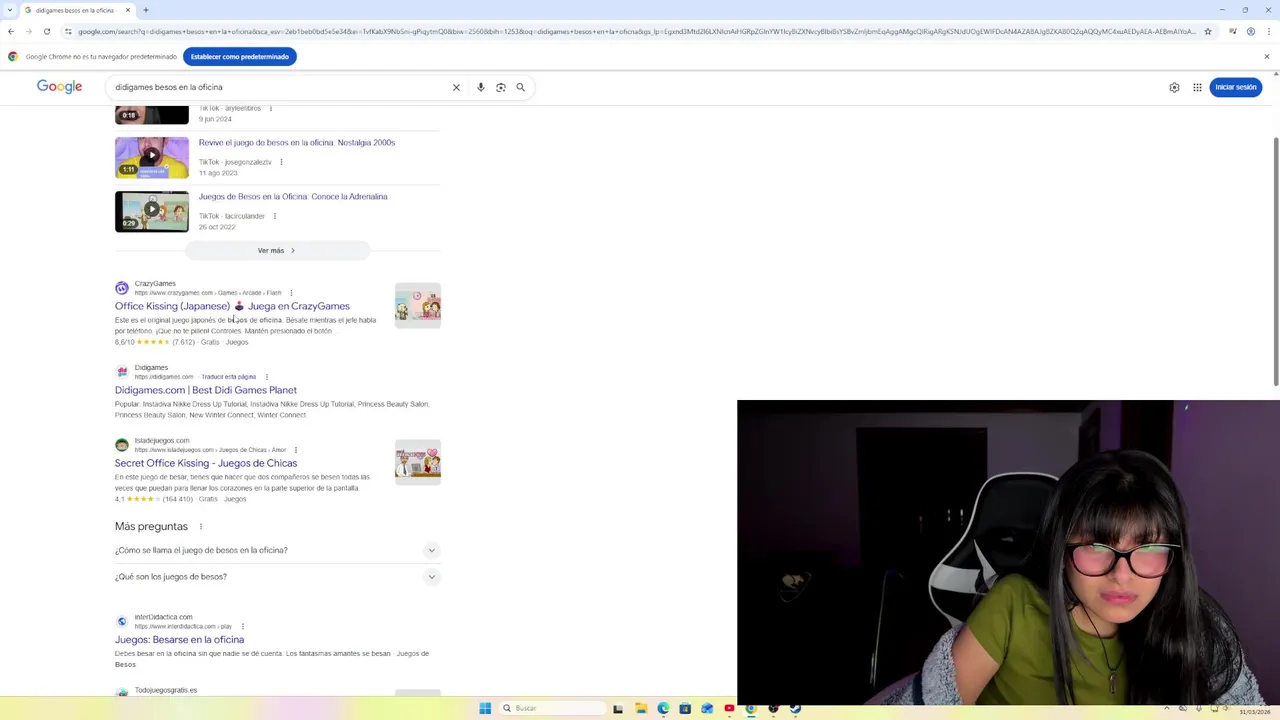Close the didigames besos en la oficina tab
The height and width of the screenshot is (720, 1280).
[128, 10]
